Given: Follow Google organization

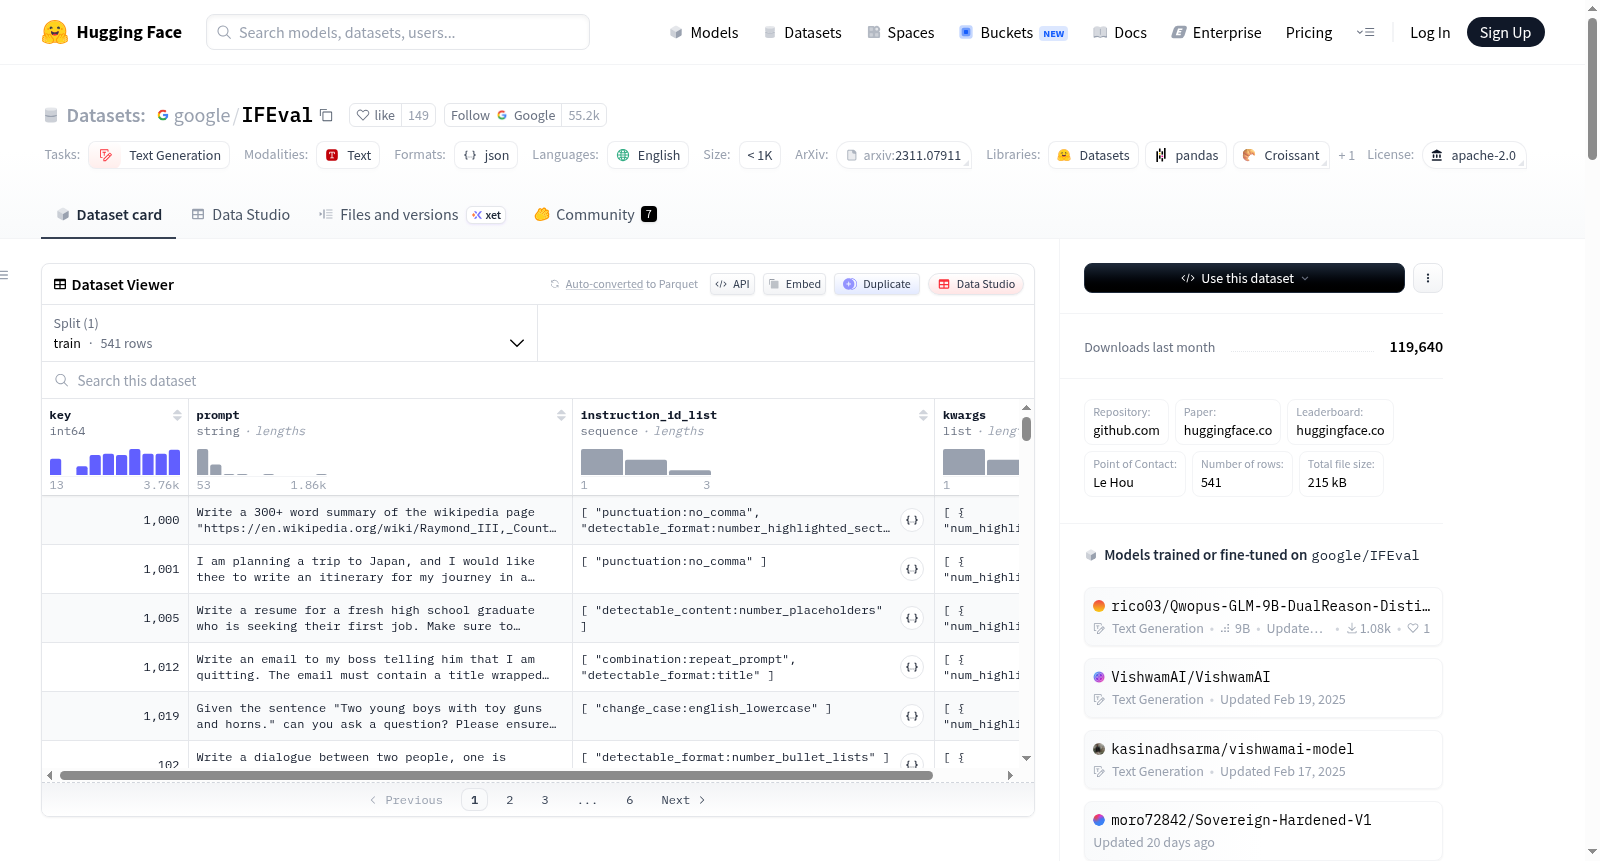Looking at the screenshot, I should [503, 115].
